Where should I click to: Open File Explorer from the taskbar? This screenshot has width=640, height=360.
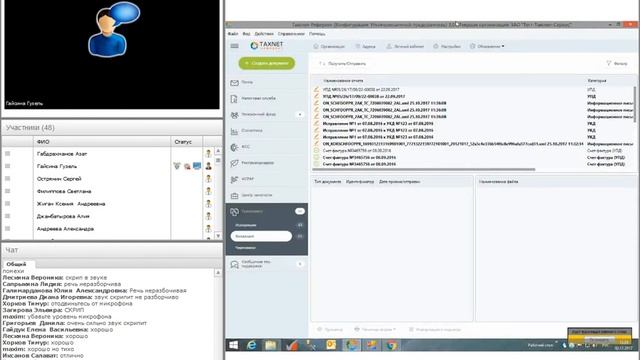click(271, 345)
